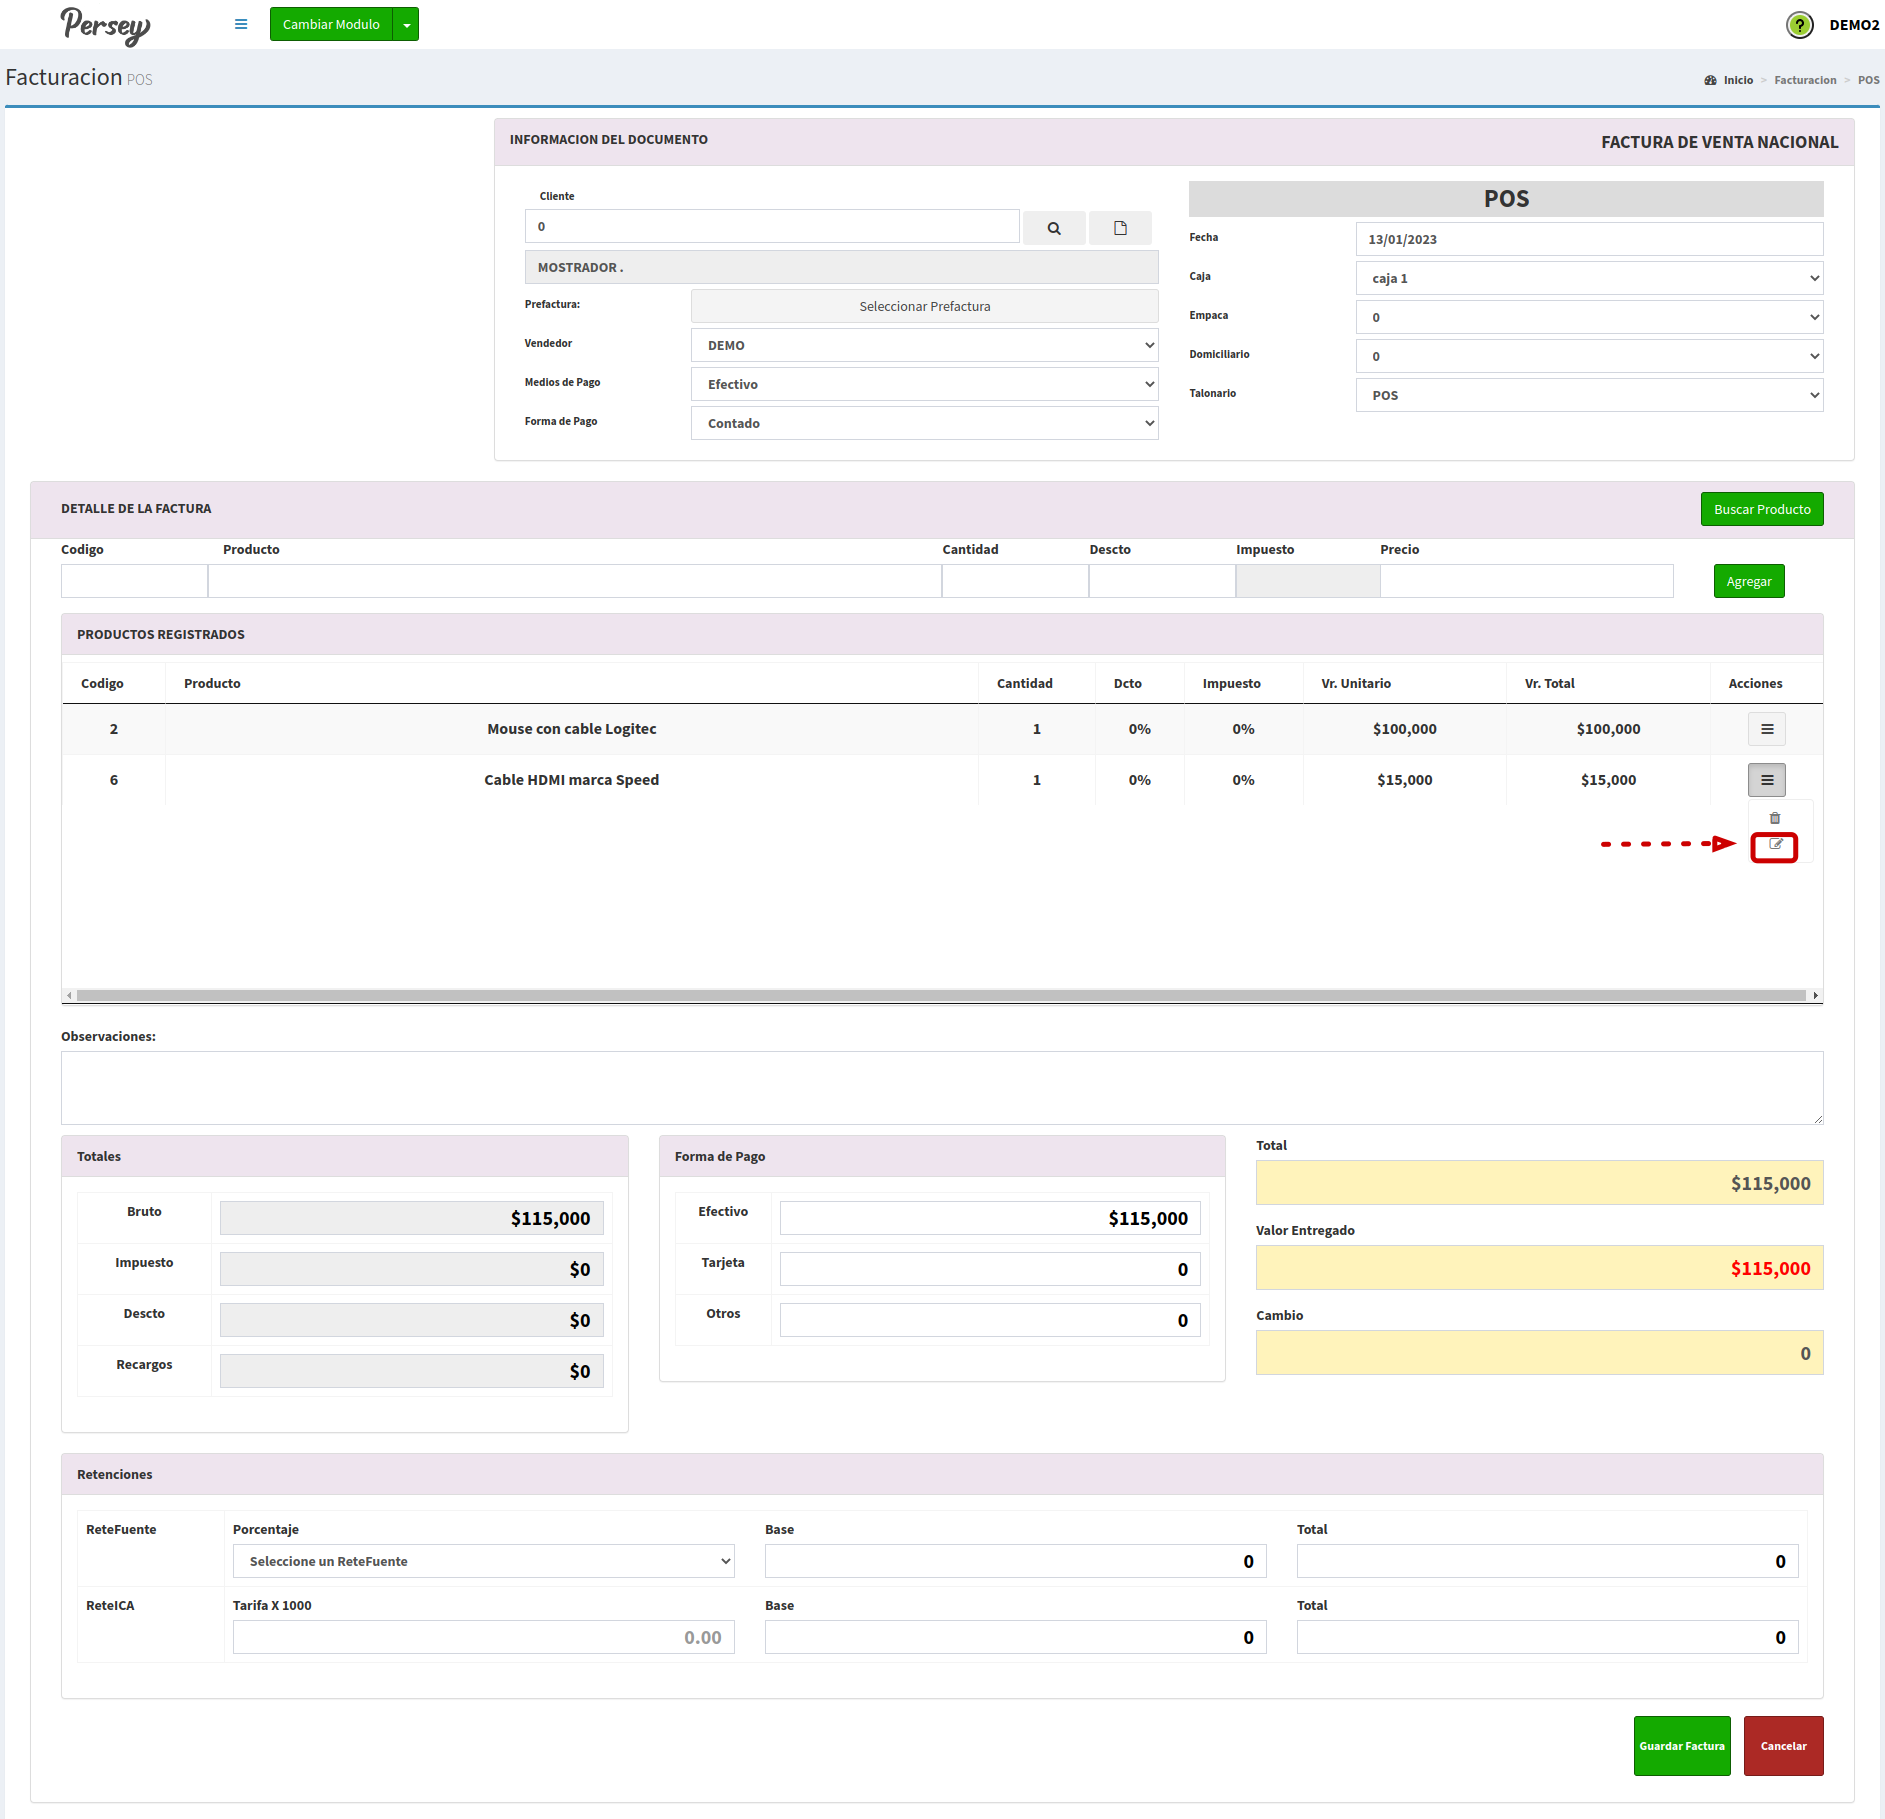Go to Inicio in the breadcrumb

click(1737, 80)
